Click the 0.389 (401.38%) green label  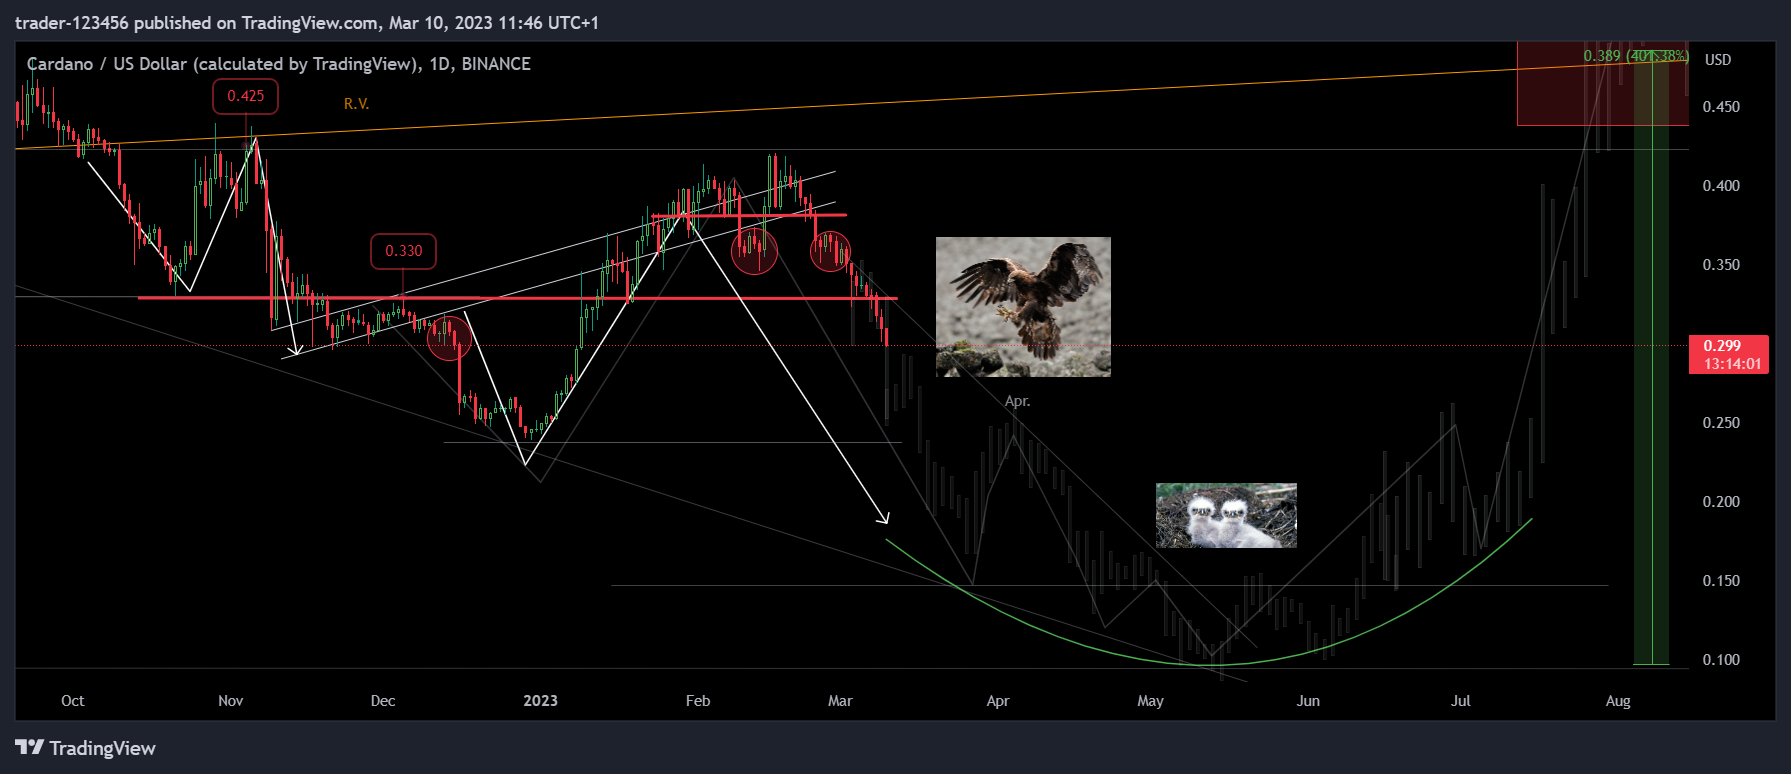1636,56
